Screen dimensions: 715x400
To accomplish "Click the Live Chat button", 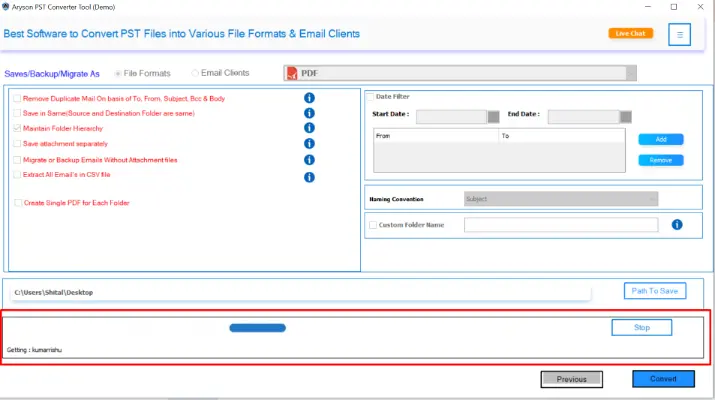I will coord(631,33).
